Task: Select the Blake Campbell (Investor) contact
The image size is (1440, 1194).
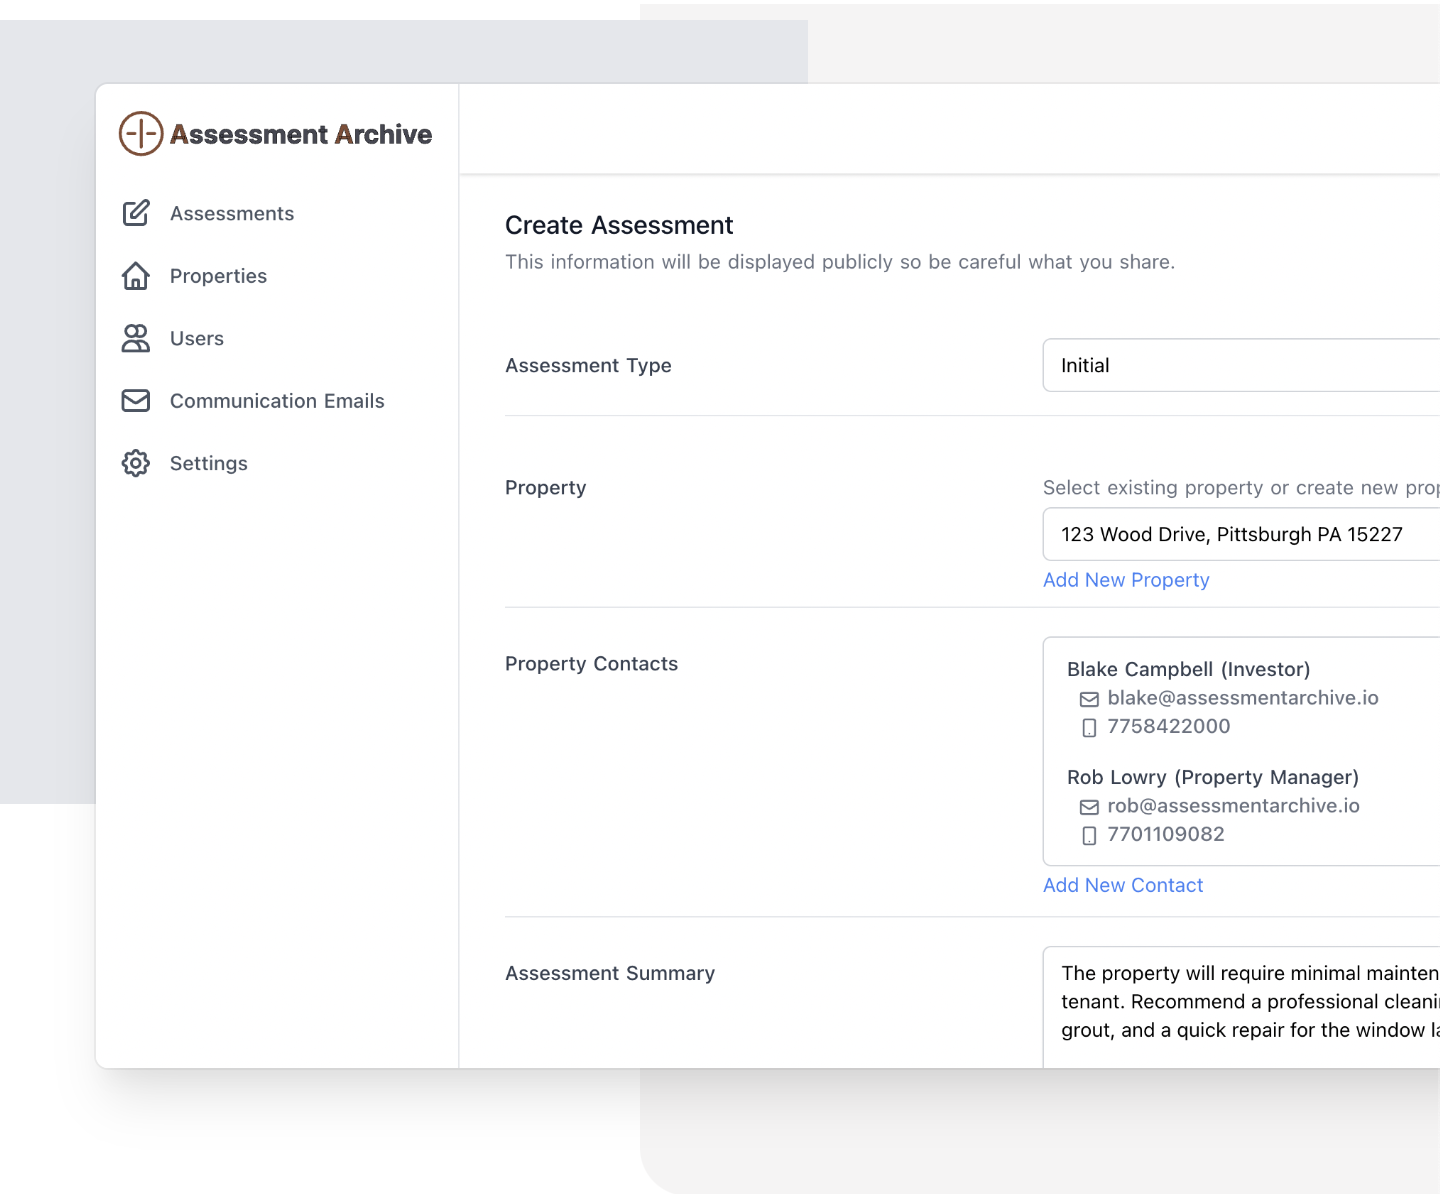Action: [1188, 669]
